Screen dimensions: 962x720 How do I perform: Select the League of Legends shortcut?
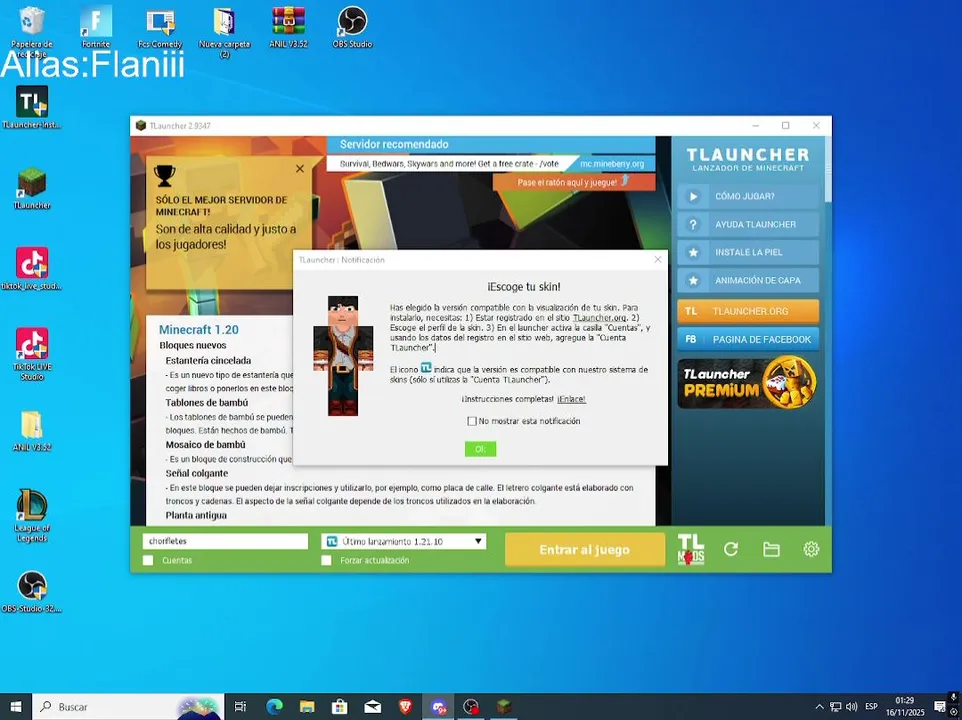[x=31, y=515]
